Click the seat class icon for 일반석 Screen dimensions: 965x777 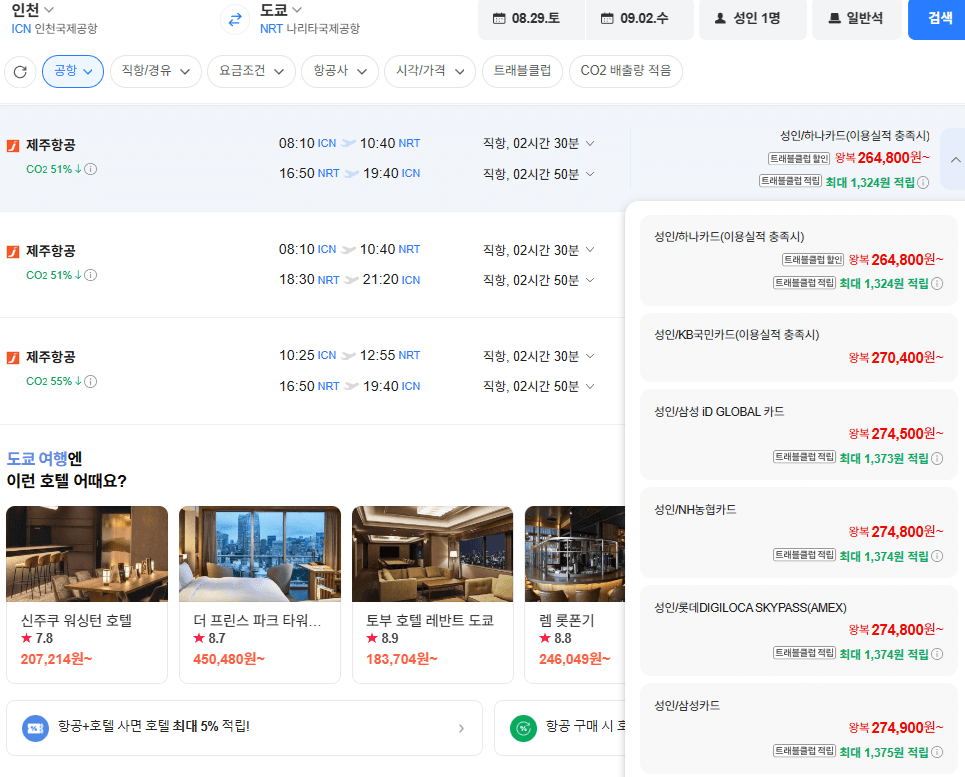coord(834,18)
